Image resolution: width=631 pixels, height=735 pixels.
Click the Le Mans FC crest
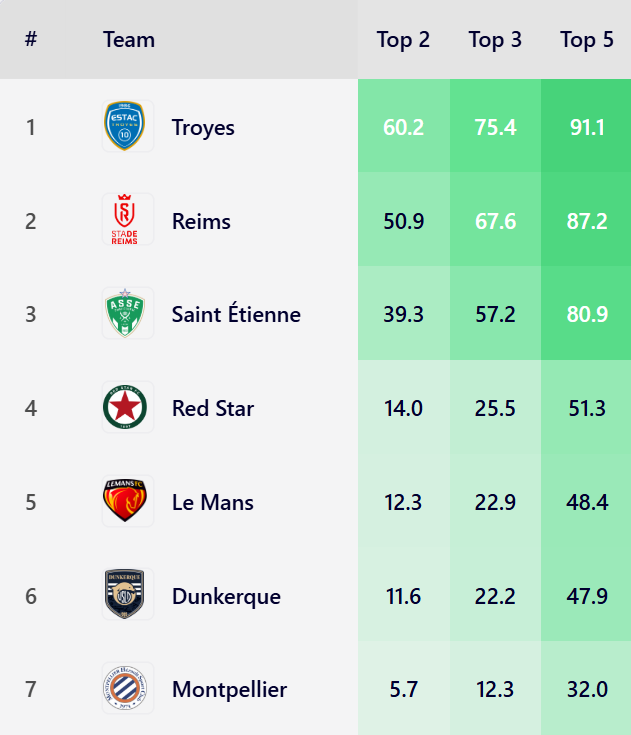tap(128, 501)
